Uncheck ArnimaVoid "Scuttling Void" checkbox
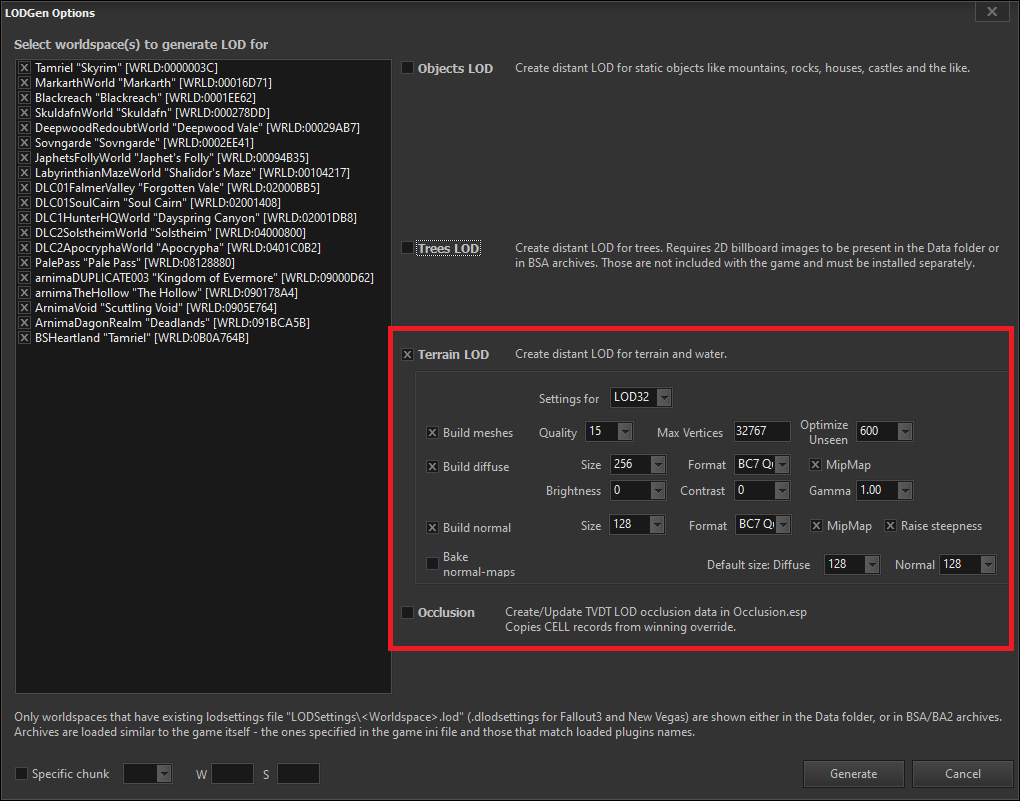The image size is (1020, 801). tap(24, 307)
